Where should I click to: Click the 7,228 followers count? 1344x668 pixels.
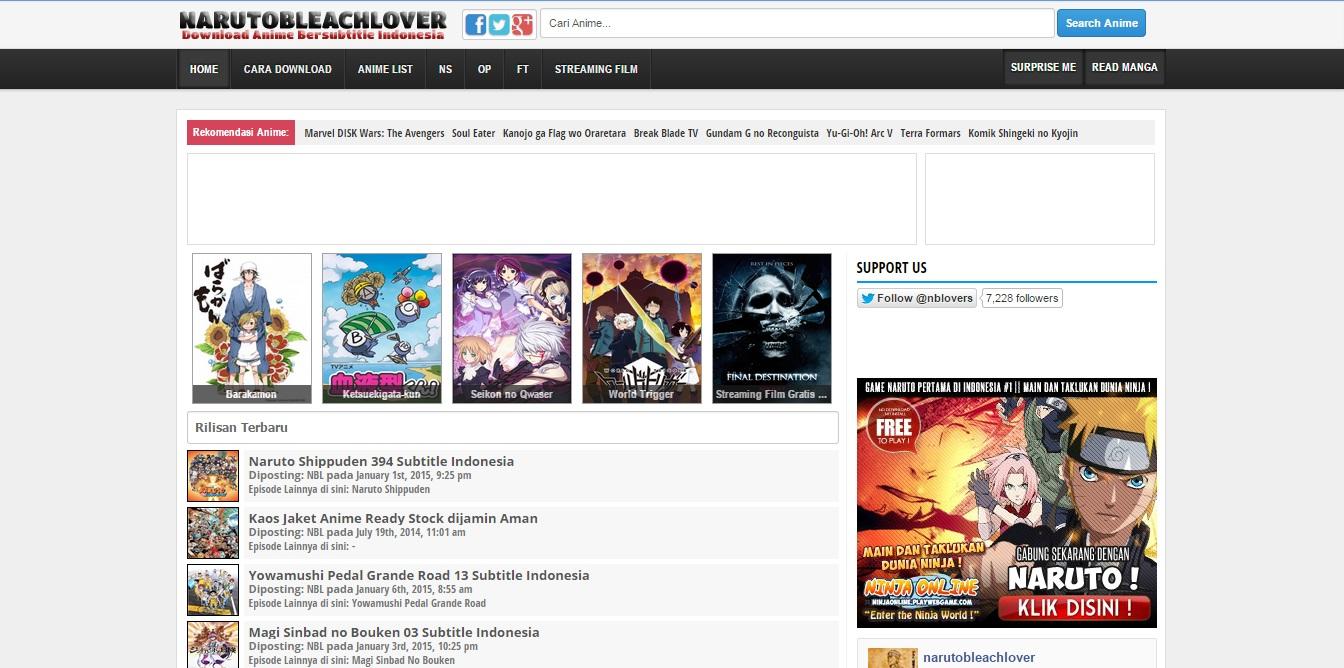coord(1022,298)
